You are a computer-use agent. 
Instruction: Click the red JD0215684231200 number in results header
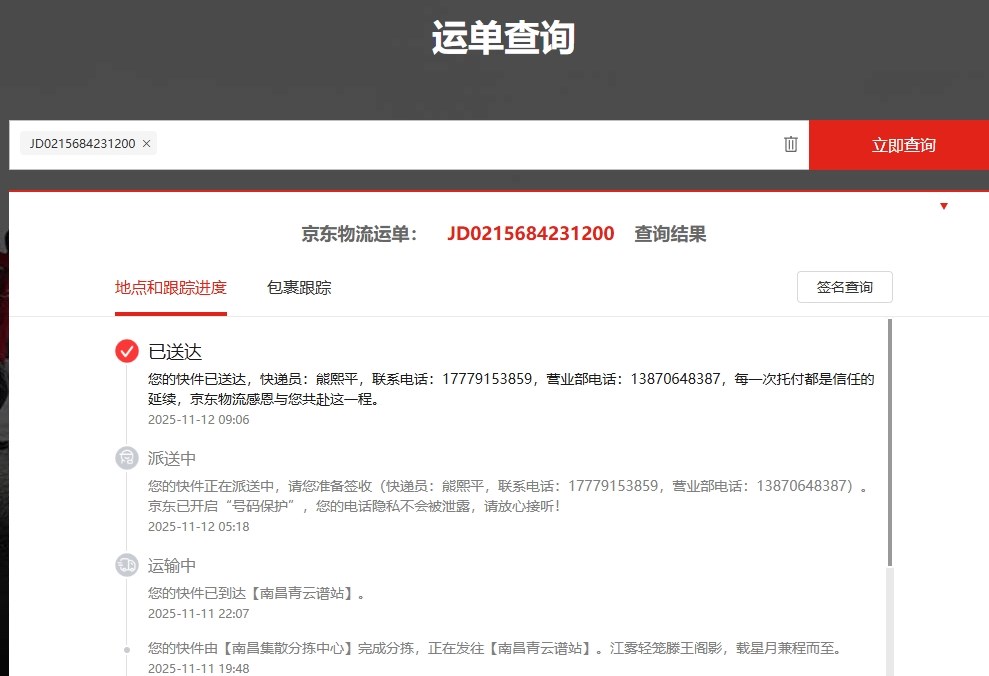[531, 234]
